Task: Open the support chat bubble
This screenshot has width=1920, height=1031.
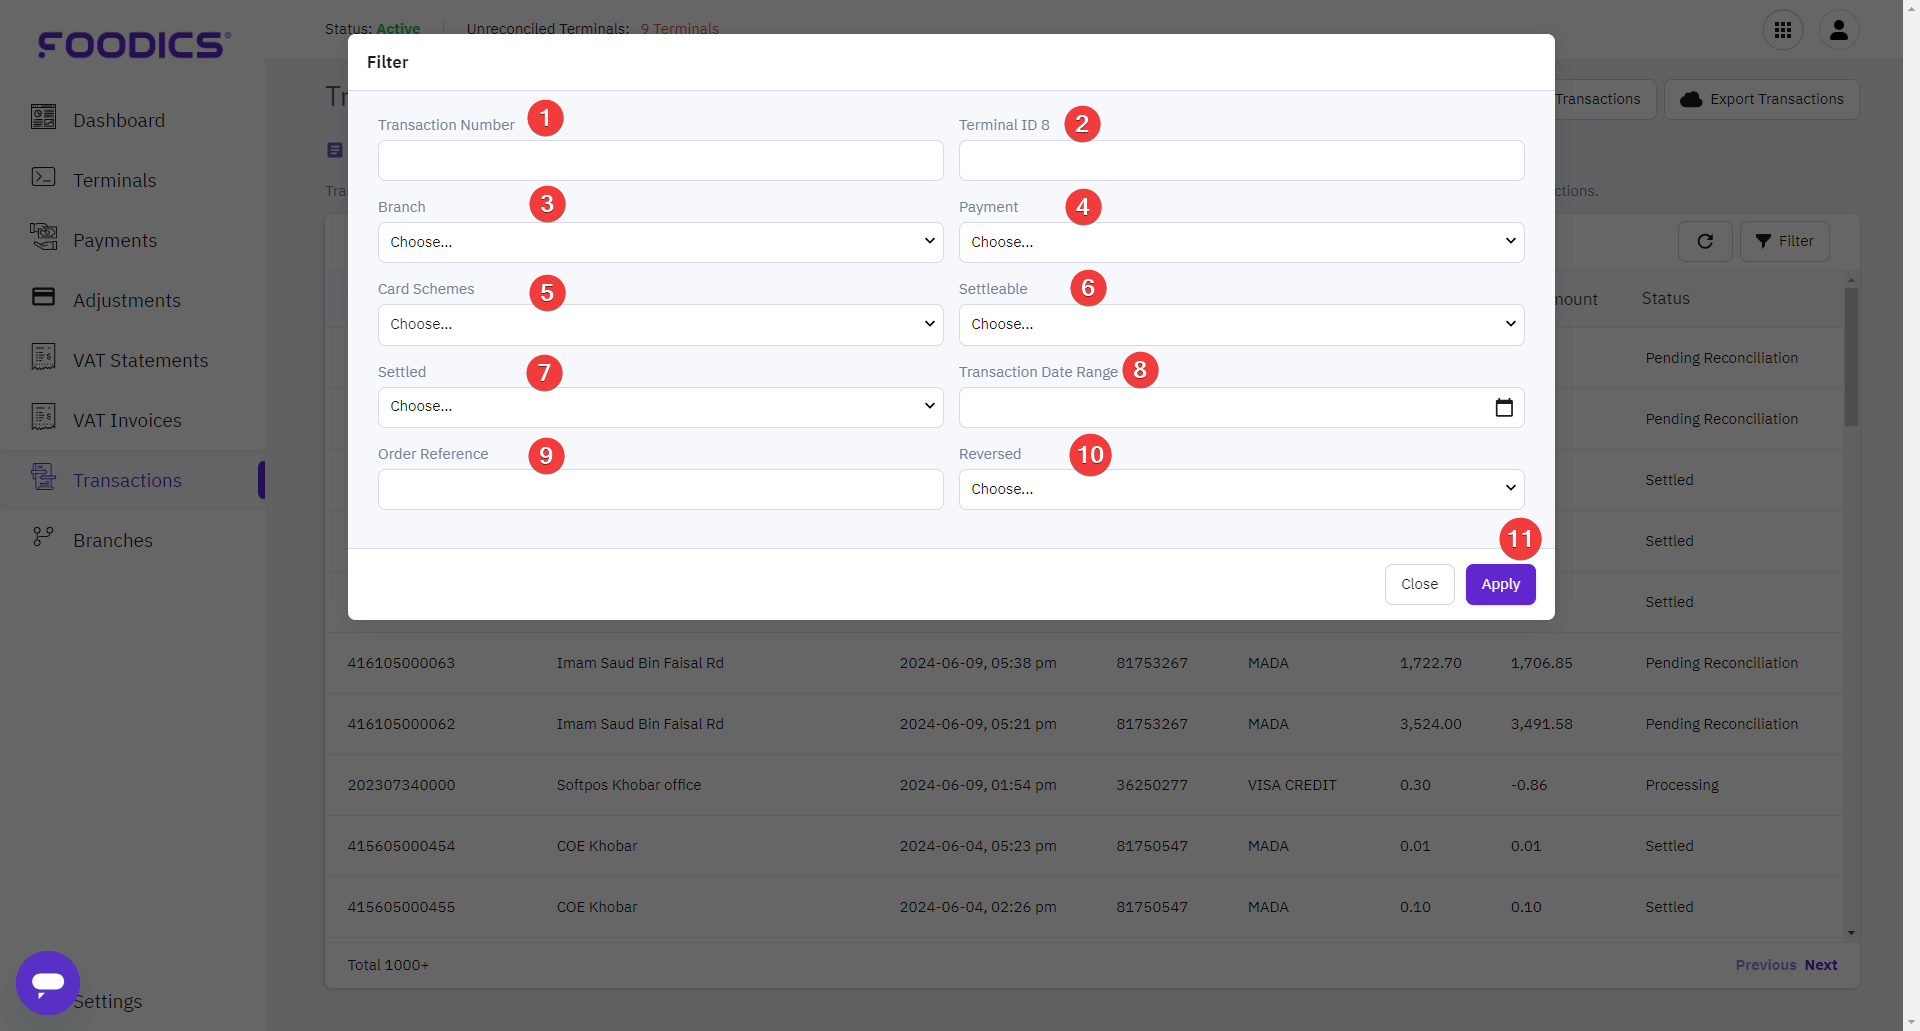Action: 47,983
